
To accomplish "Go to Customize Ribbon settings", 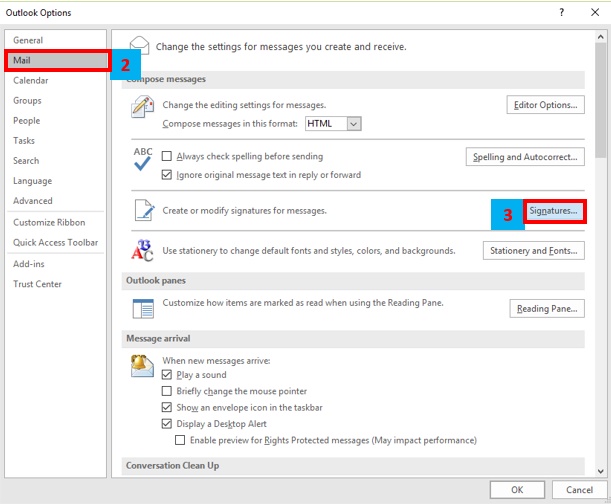I will tap(49, 222).
